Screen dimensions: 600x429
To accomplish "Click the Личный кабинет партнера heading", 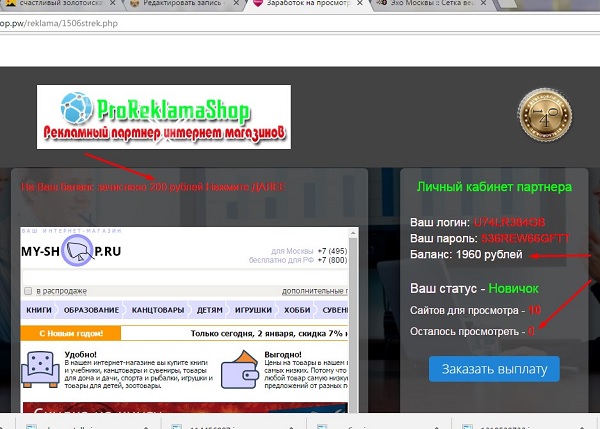I will (494, 187).
